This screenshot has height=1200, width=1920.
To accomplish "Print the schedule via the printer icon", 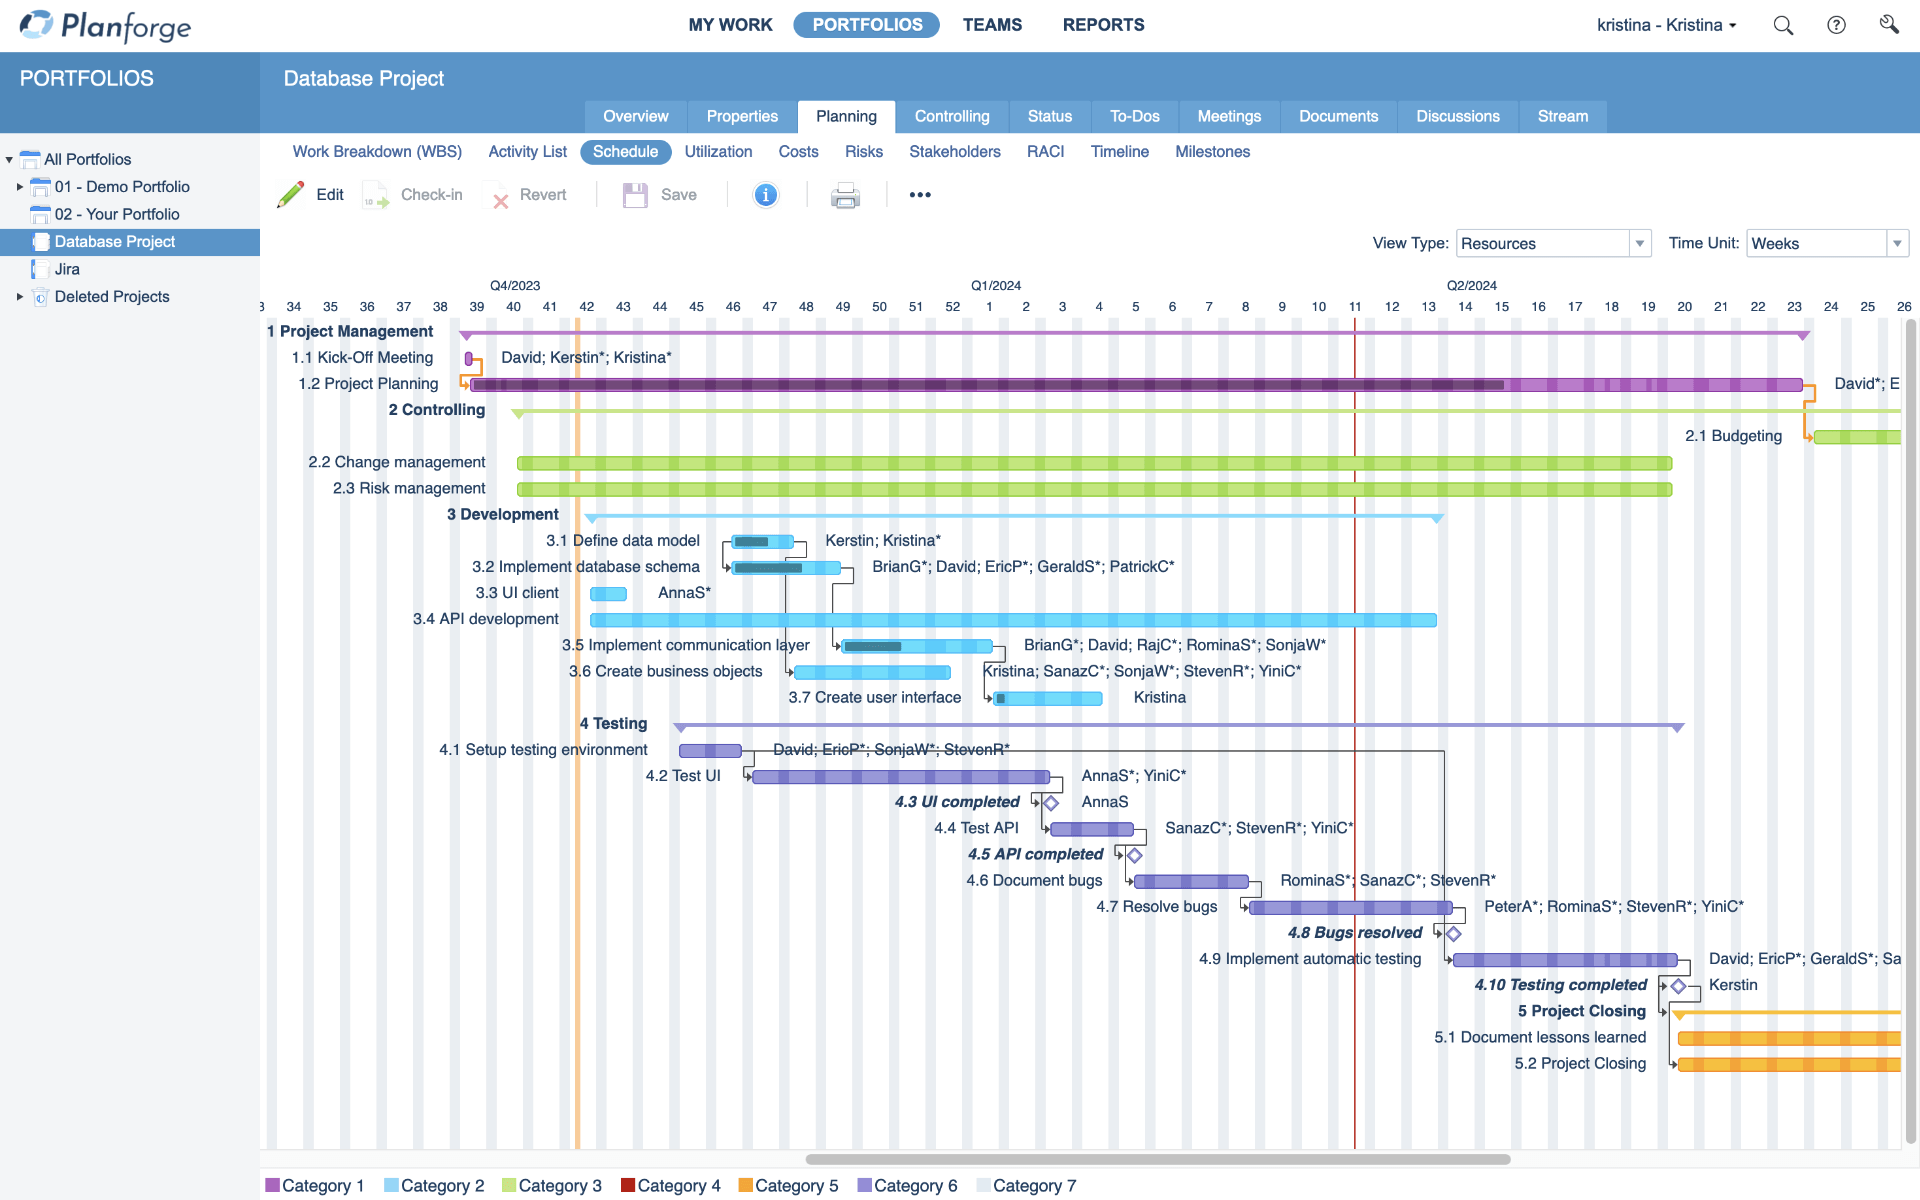I will pos(845,196).
